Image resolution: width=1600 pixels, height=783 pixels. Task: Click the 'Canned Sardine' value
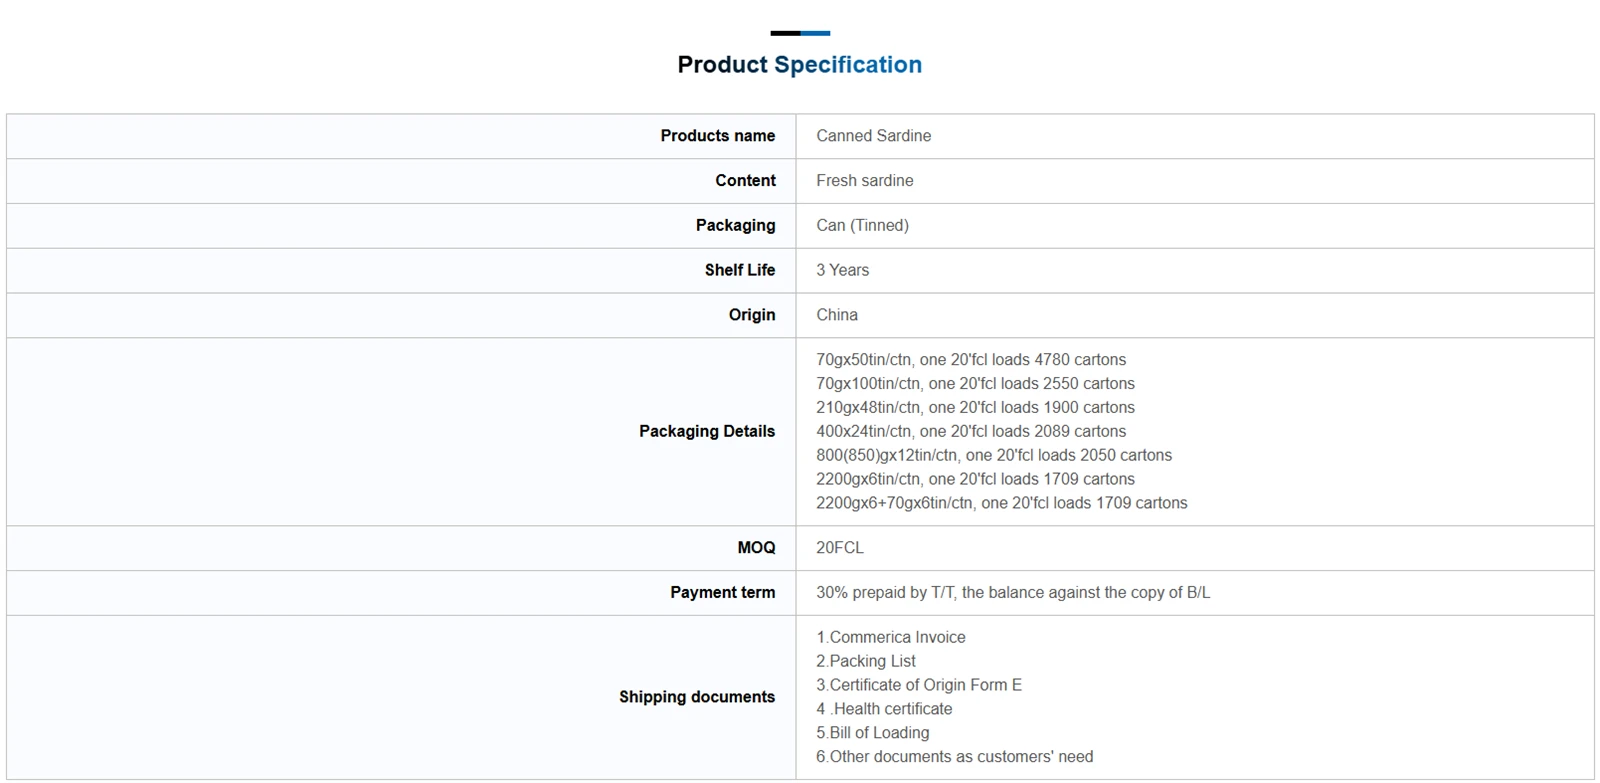(873, 136)
